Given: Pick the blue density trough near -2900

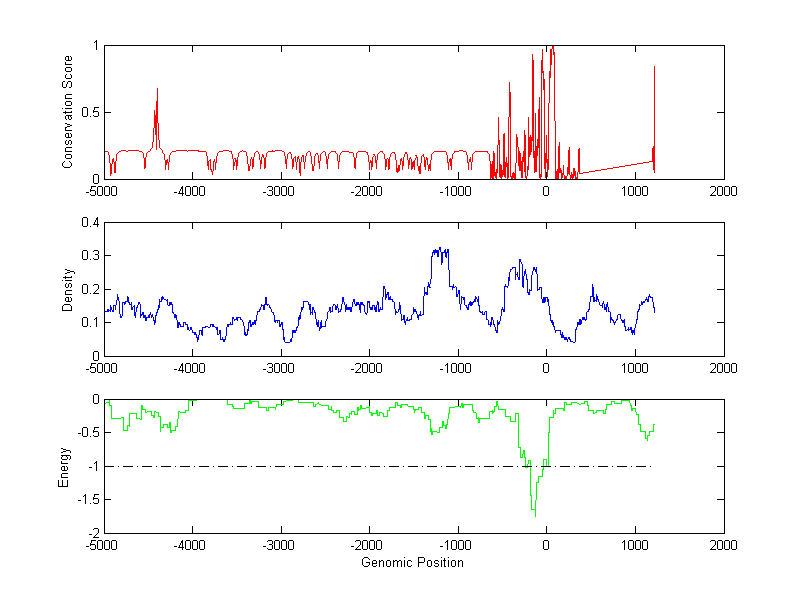Looking at the screenshot, I should click(288, 341).
